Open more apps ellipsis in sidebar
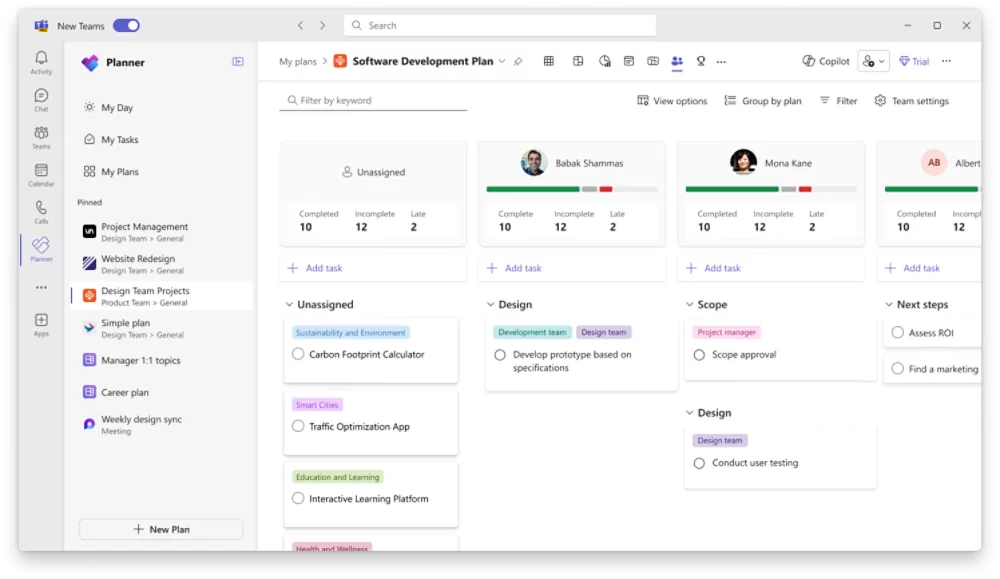The width and height of the screenshot is (1000, 579). (x=41, y=288)
